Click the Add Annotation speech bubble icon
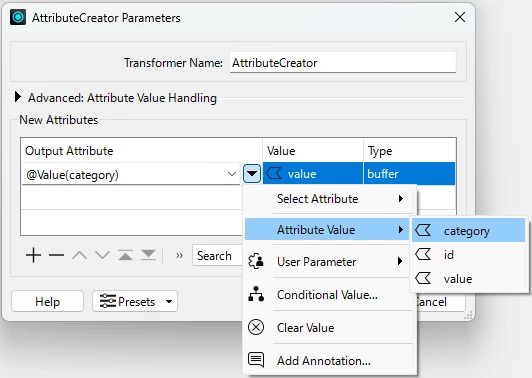The width and height of the screenshot is (532, 378). click(x=256, y=360)
